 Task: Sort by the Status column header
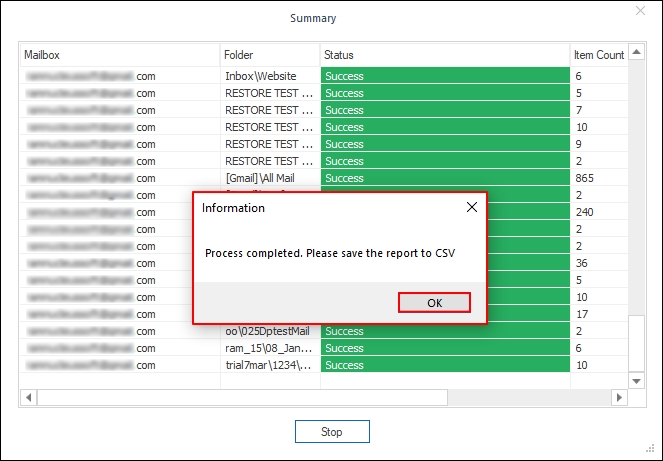[x=445, y=55]
